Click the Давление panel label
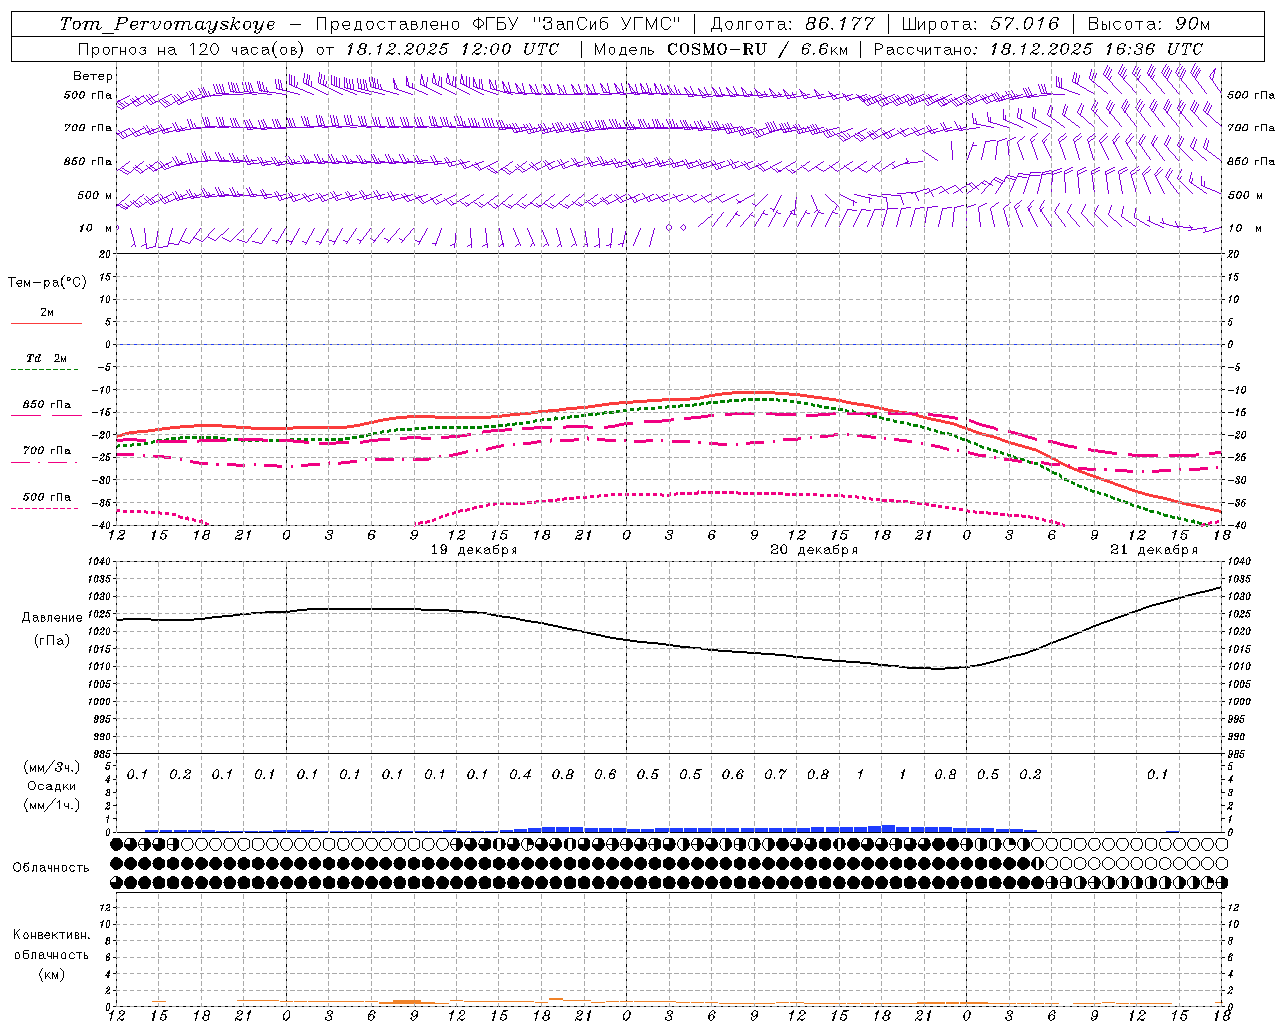Screen dimensions: 1280x1024 (x=52, y=618)
